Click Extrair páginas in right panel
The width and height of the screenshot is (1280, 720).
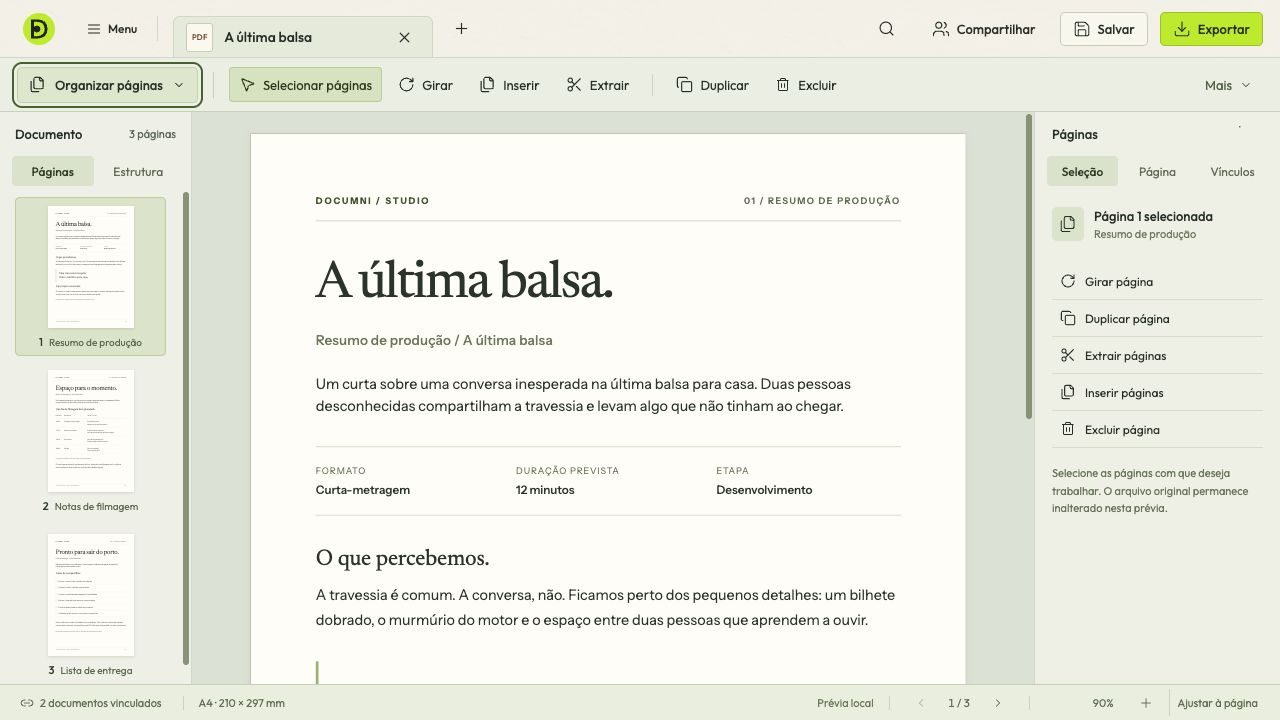click(1157, 355)
